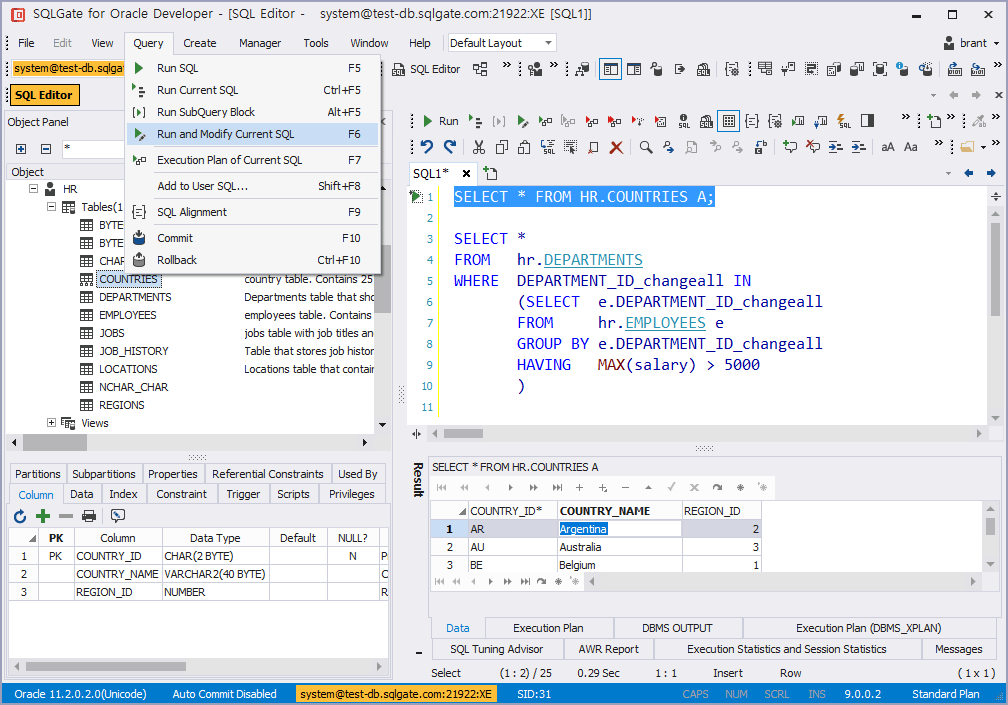Open the Default Layout dropdown
This screenshot has height=705, width=1008.
point(548,43)
